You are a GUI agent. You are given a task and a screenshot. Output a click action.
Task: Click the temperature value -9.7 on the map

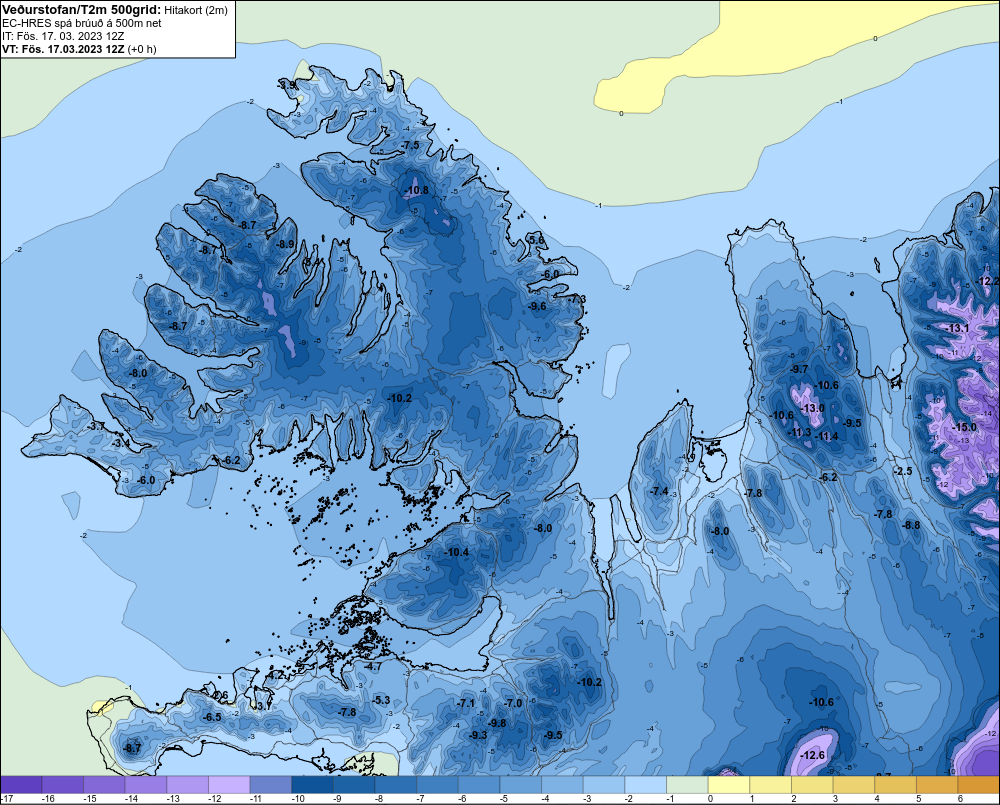tap(798, 369)
